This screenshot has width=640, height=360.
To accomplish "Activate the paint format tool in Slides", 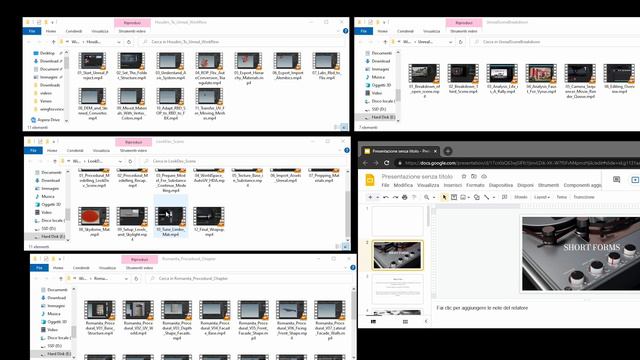I will click(x=414, y=197).
